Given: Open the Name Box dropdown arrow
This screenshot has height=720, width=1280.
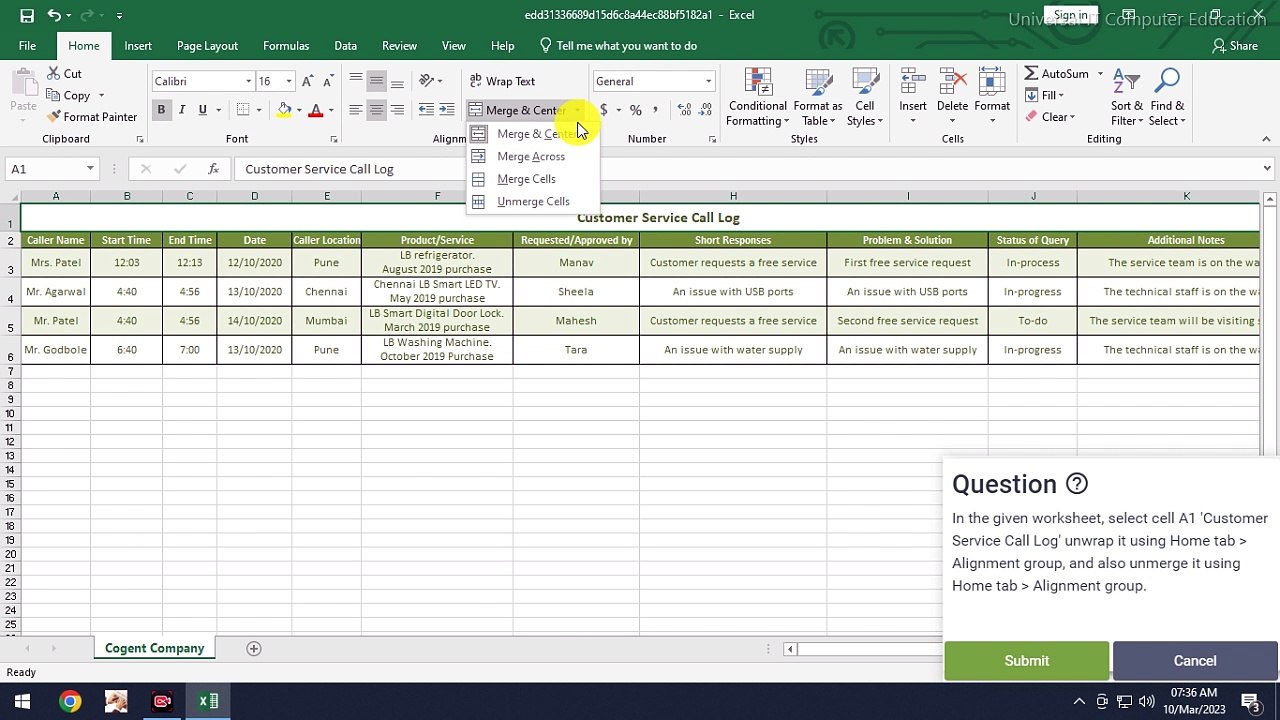Looking at the screenshot, I should click(90, 169).
